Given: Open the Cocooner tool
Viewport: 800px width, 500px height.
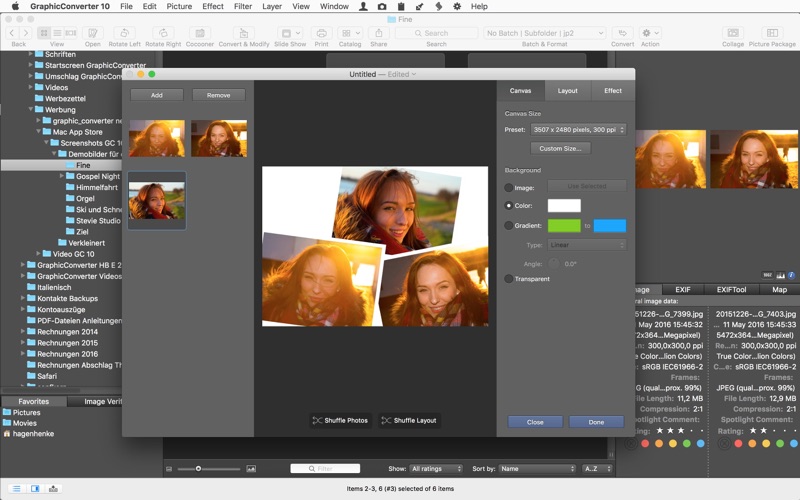Looking at the screenshot, I should point(200,34).
